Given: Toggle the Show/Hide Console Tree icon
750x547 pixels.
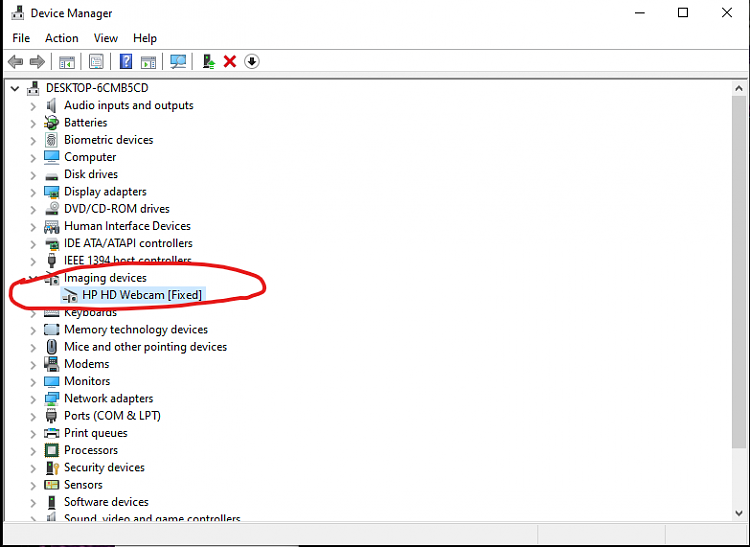Looking at the screenshot, I should (67, 62).
